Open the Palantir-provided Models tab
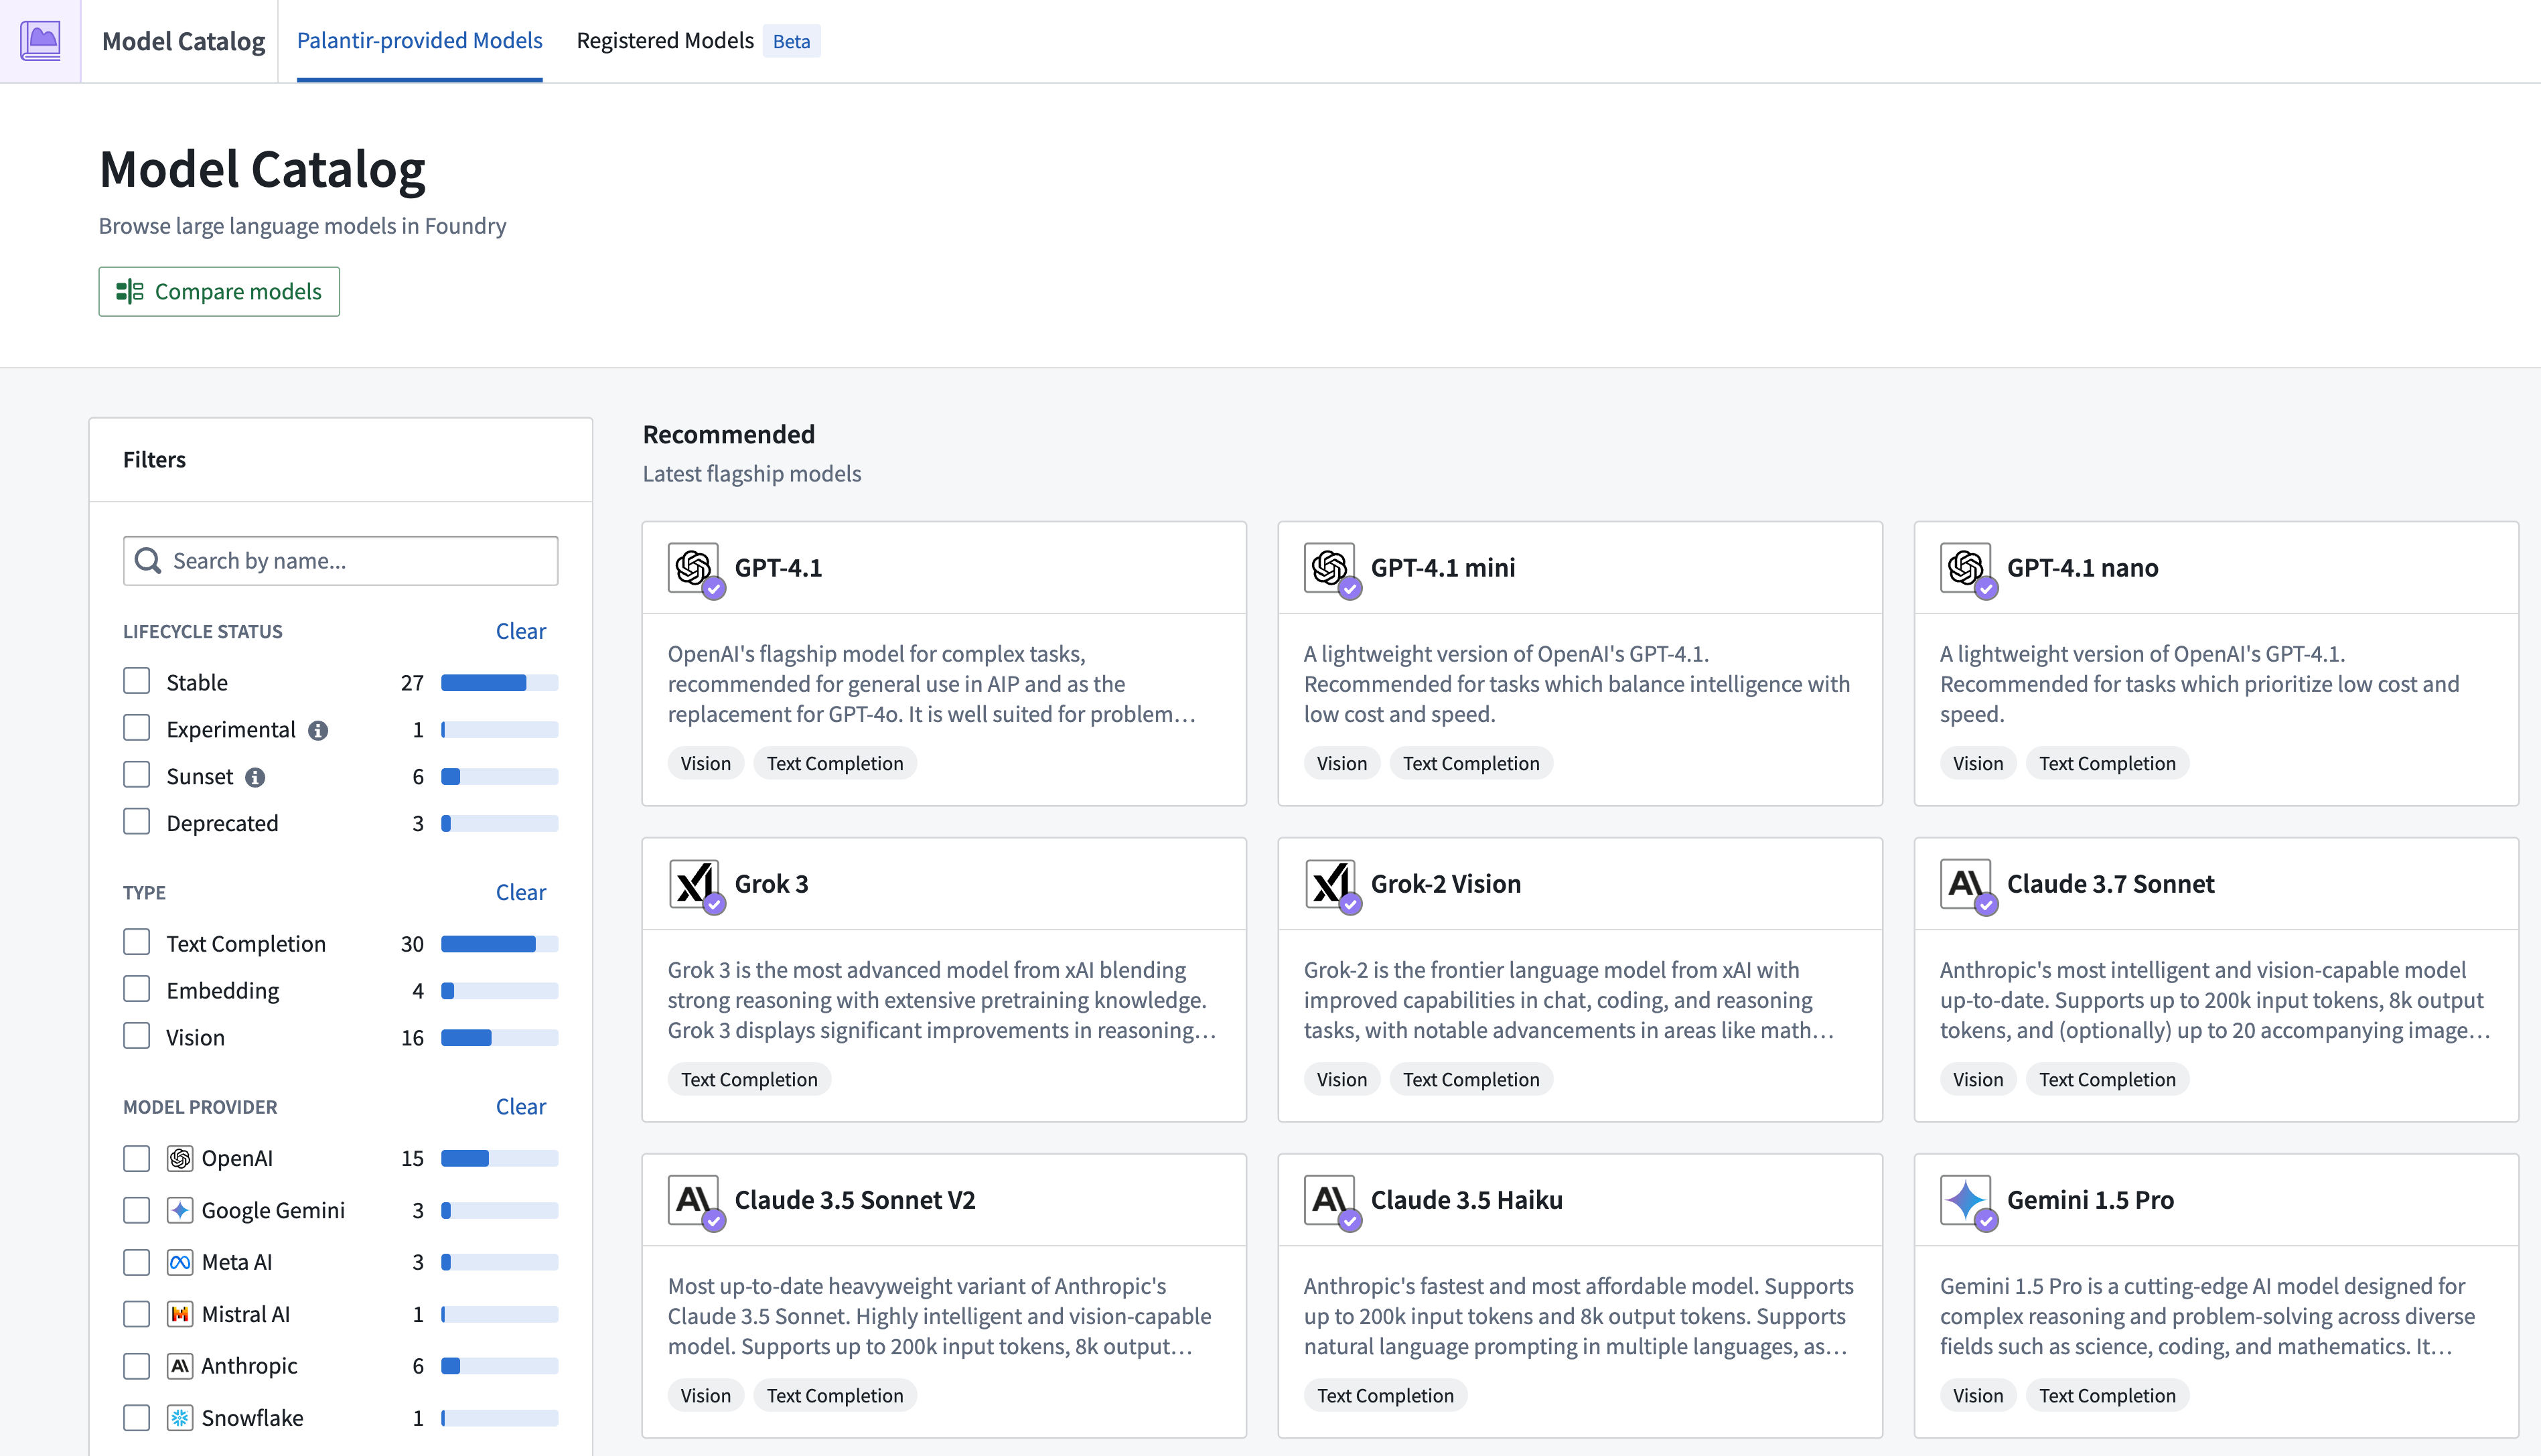2541x1456 pixels. coord(419,41)
